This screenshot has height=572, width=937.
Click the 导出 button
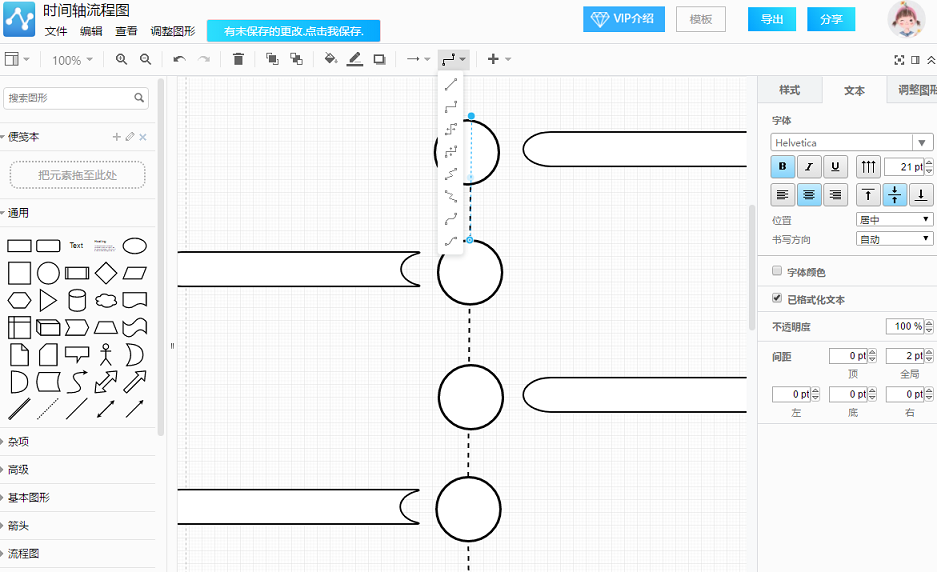771,19
